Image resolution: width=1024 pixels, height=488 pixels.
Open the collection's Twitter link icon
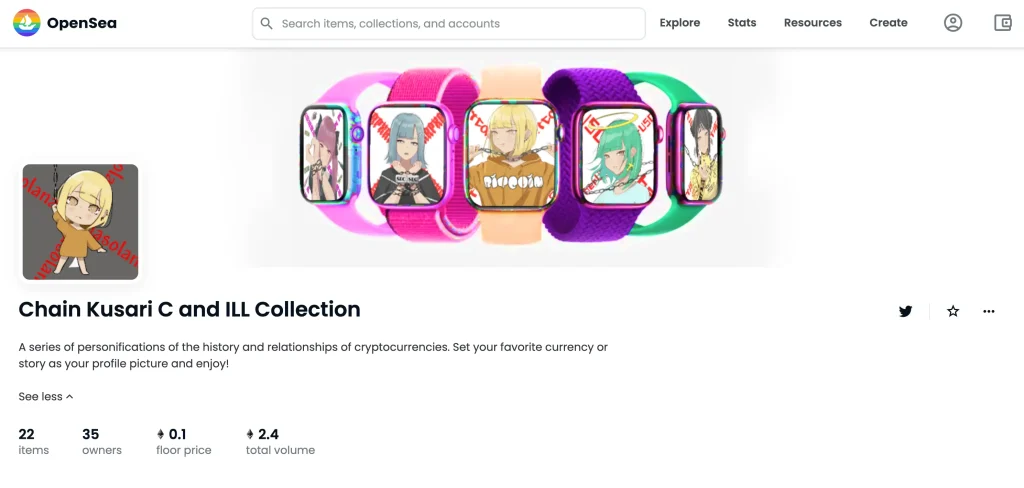pyautogui.click(x=905, y=311)
